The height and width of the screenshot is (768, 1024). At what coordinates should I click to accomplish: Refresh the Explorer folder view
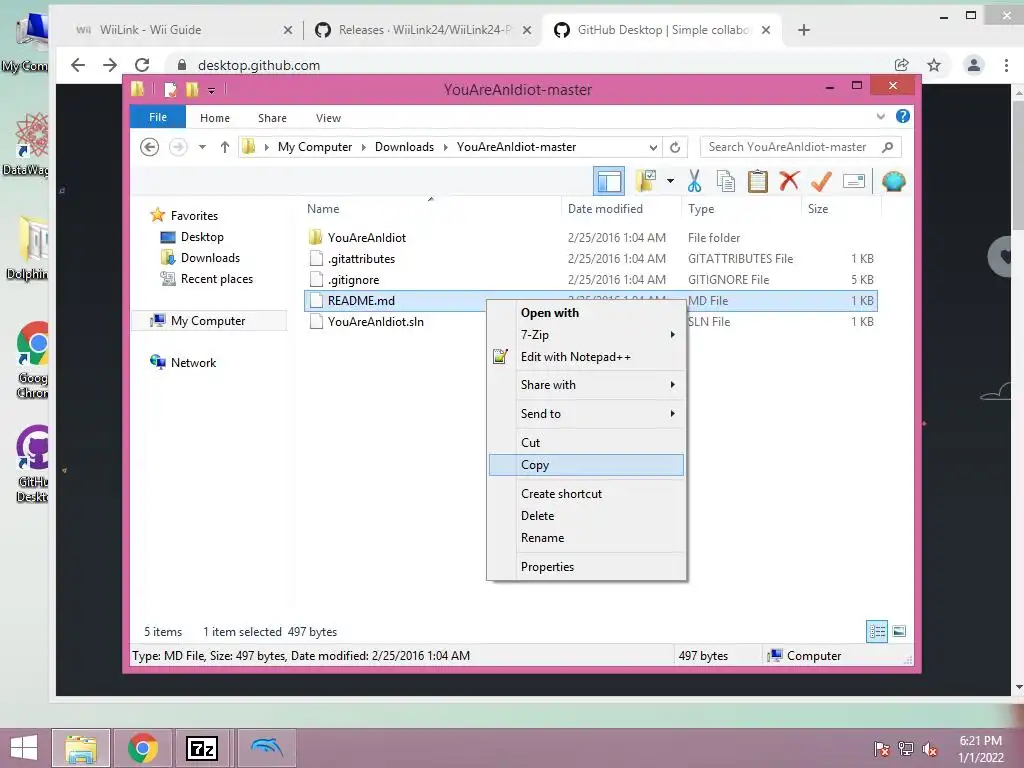click(x=675, y=147)
